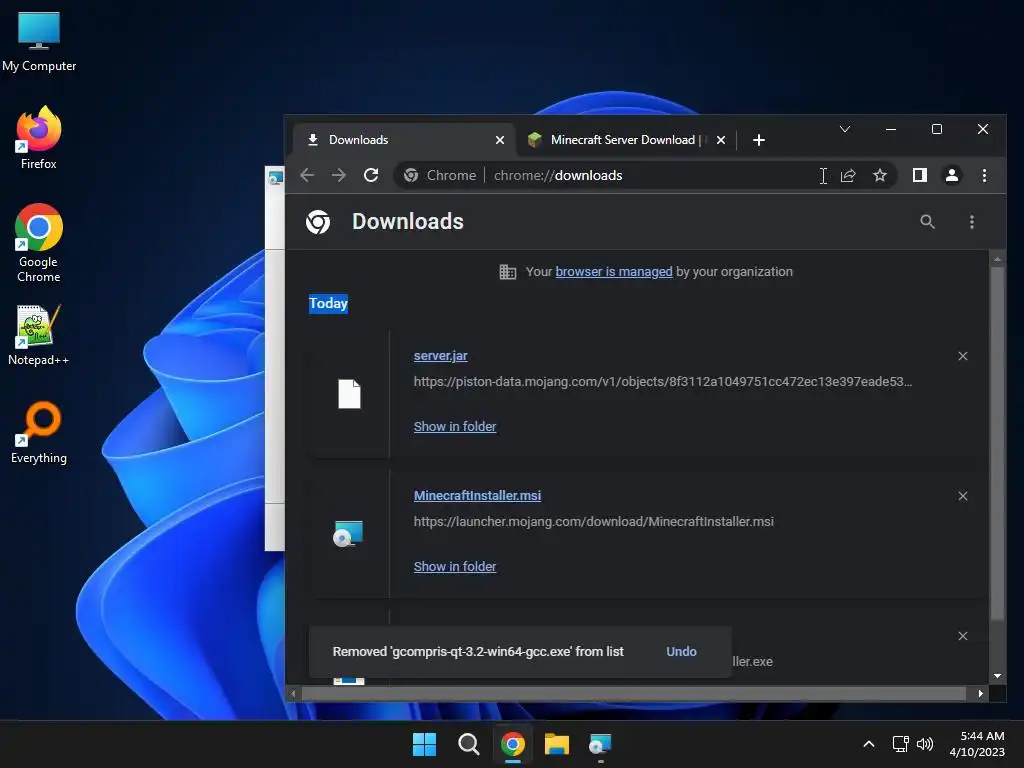Open a new browser tab

pos(758,140)
